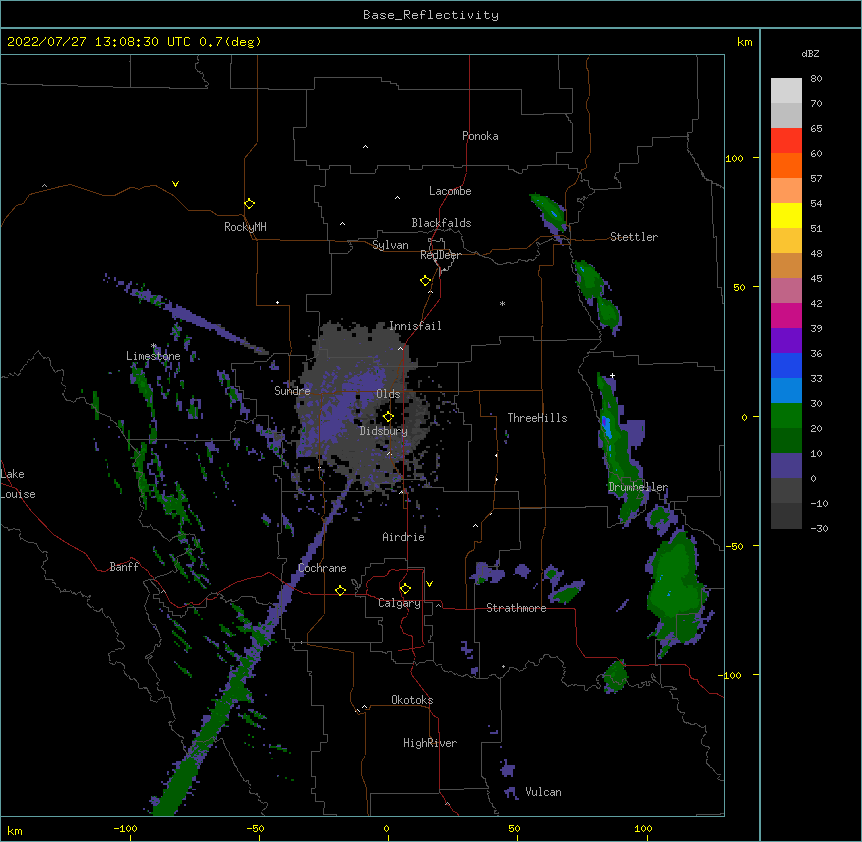Pick the bright green swatch below 30
Screen dimensions: 862x842
(x=786, y=416)
